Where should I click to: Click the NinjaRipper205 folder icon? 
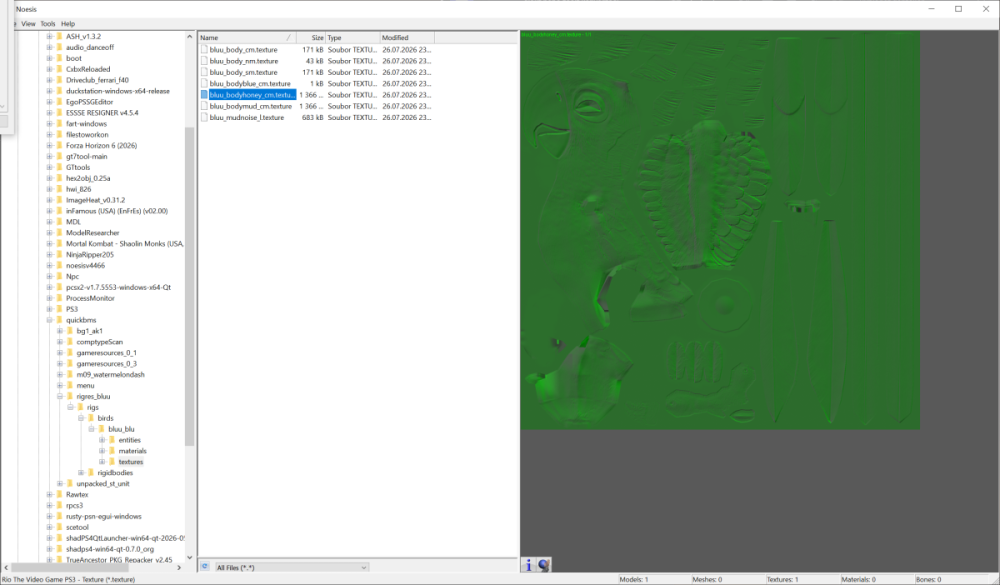click(59, 254)
